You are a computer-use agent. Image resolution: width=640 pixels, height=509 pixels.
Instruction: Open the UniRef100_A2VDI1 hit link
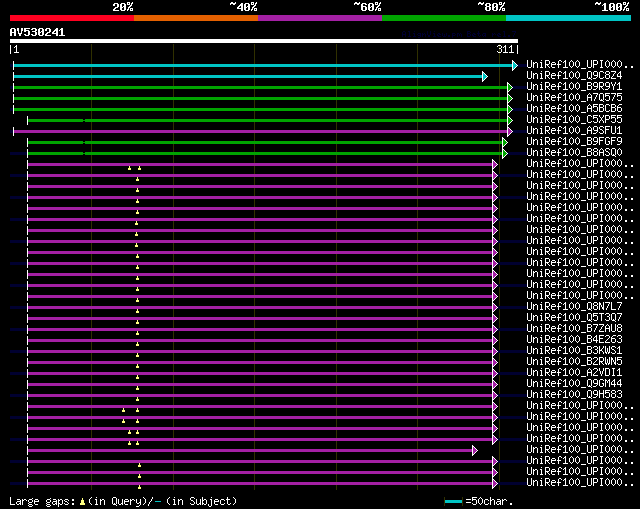coord(573,373)
